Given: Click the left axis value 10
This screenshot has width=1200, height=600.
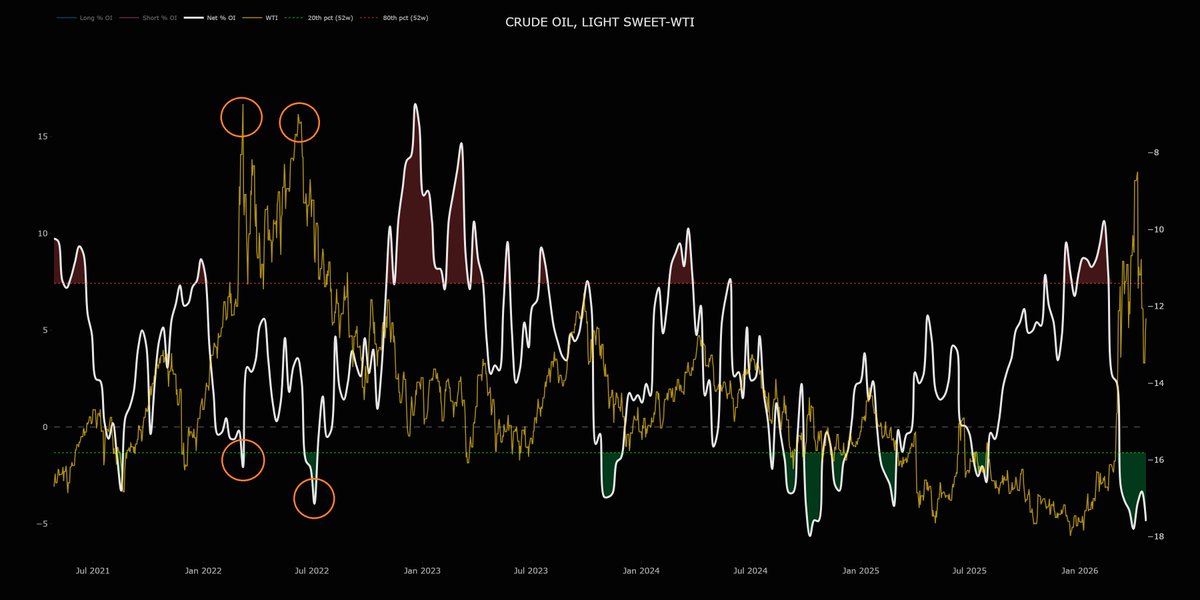Looking at the screenshot, I should click(x=43, y=233).
